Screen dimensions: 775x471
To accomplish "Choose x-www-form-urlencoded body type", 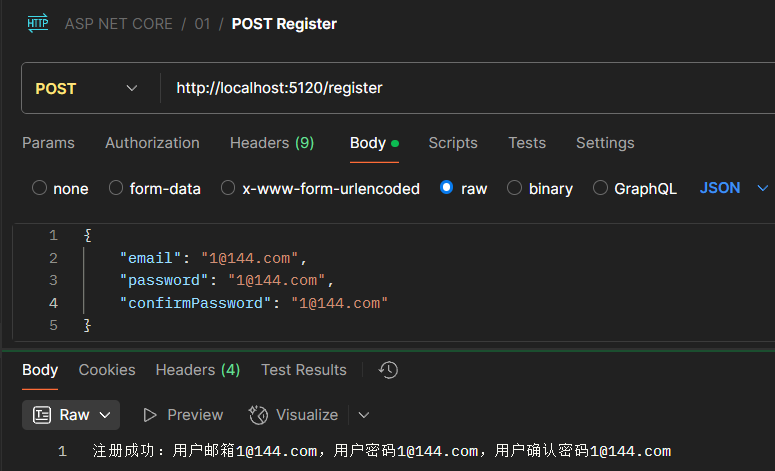I will pyautogui.click(x=228, y=188).
